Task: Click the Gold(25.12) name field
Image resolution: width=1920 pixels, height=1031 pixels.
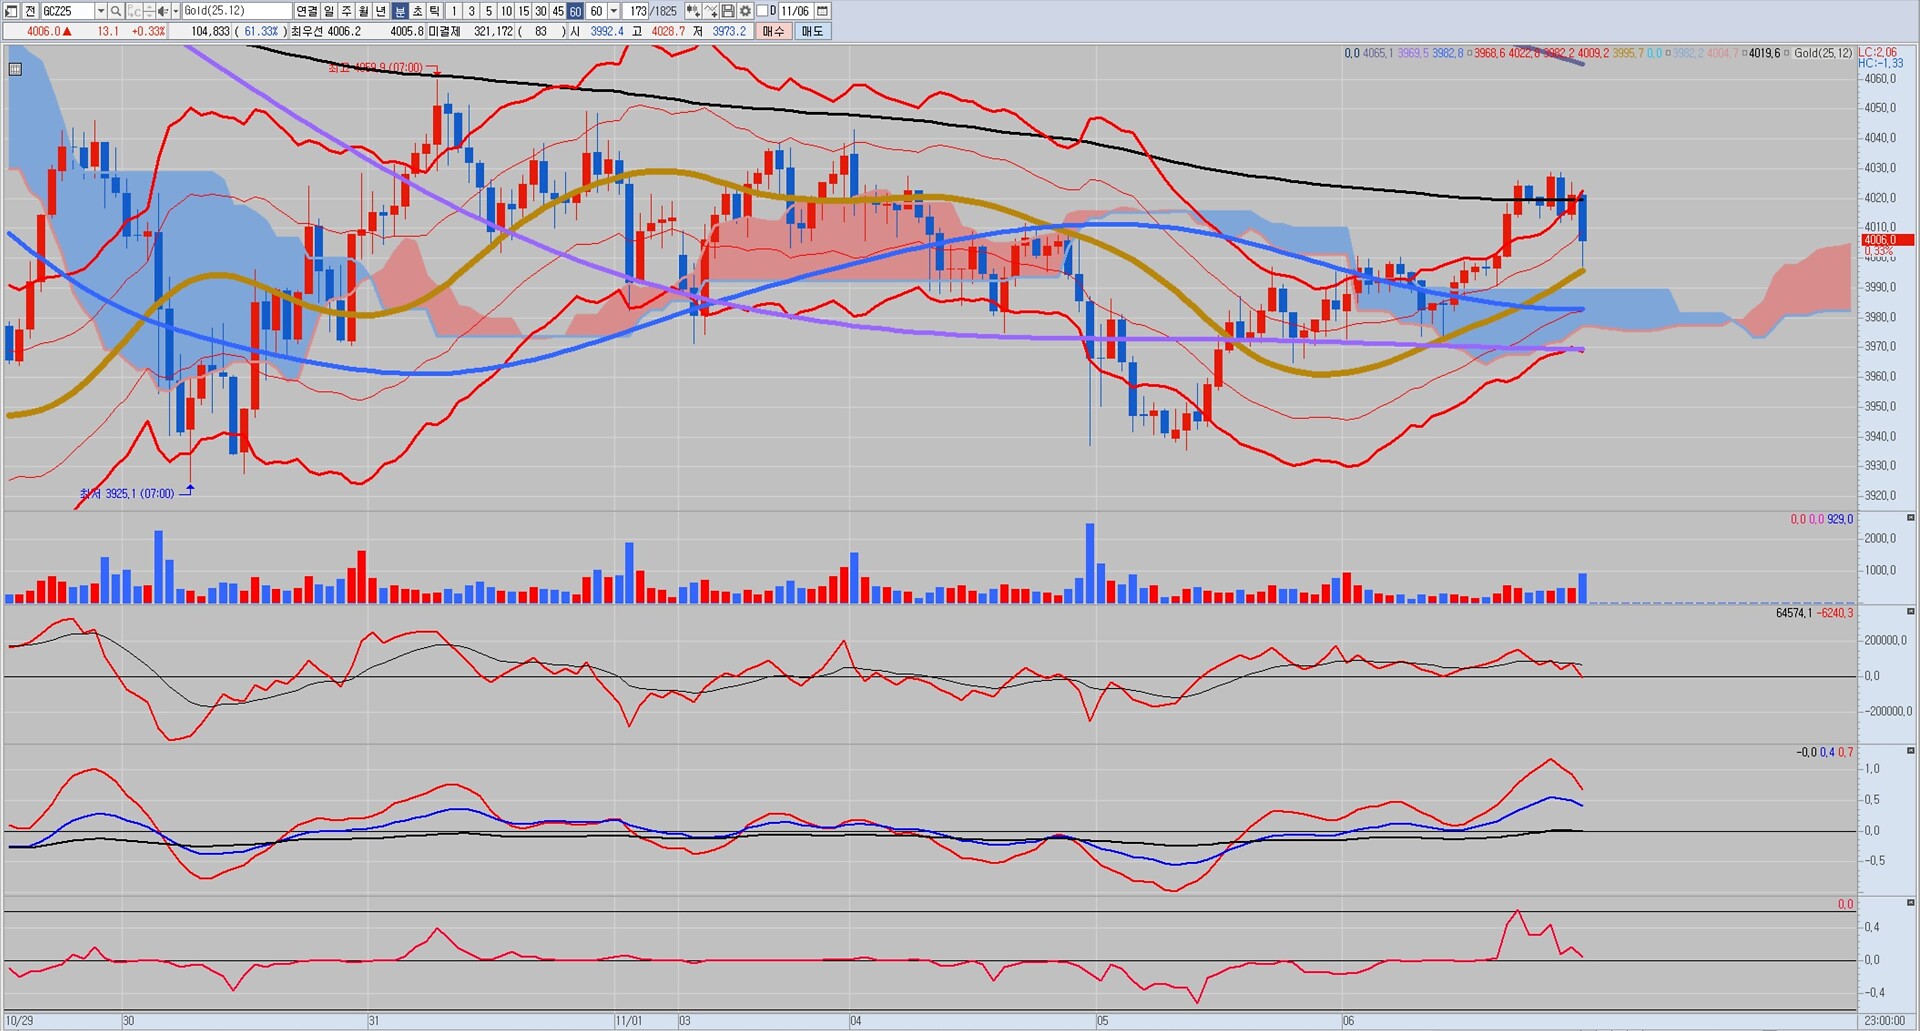Action: (237, 11)
